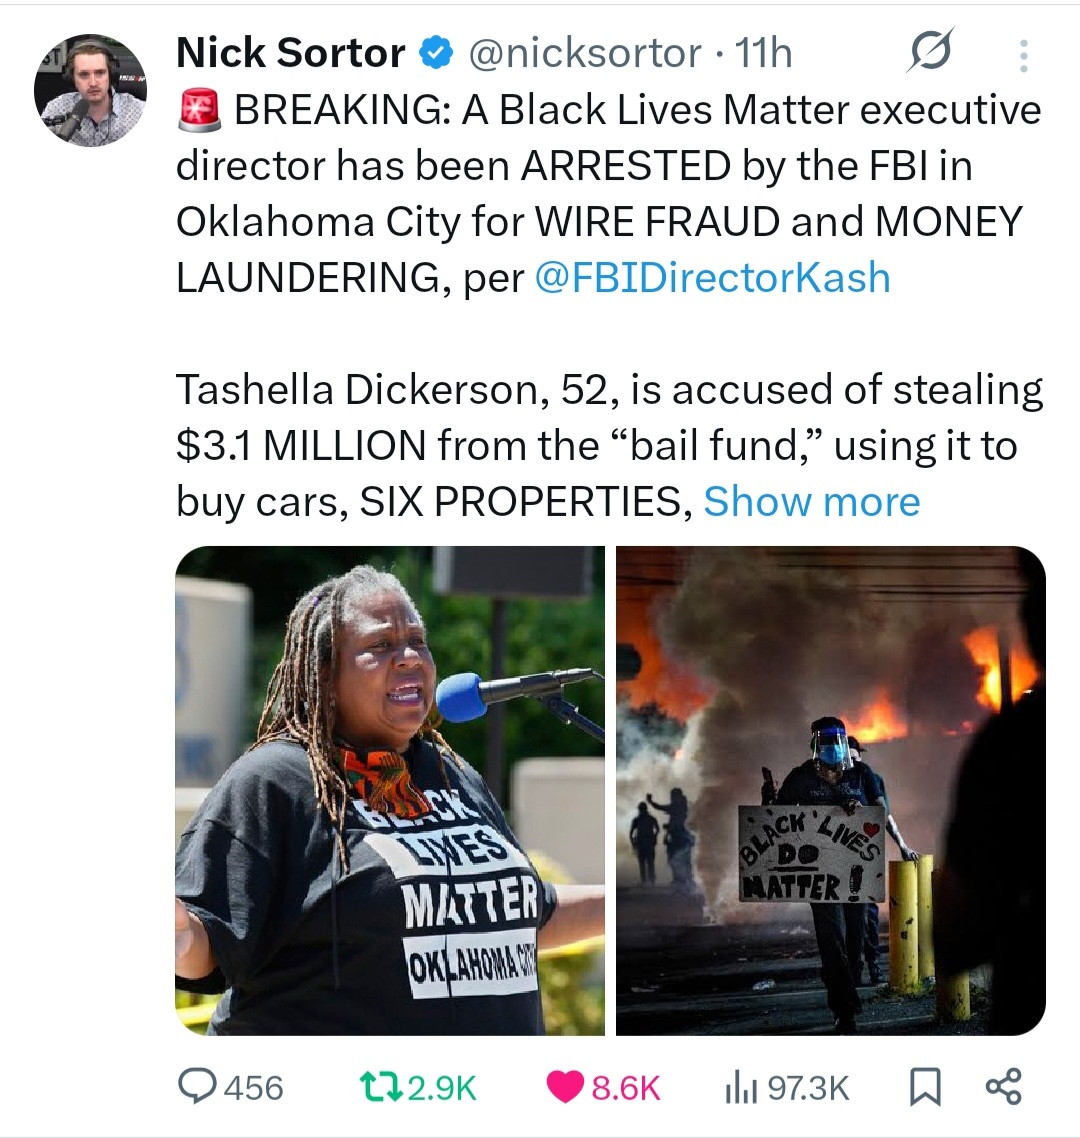Viewport: 1080px width, 1138px height.
Task: Open Nick Sortor's profile avatar
Action: tap(90, 91)
